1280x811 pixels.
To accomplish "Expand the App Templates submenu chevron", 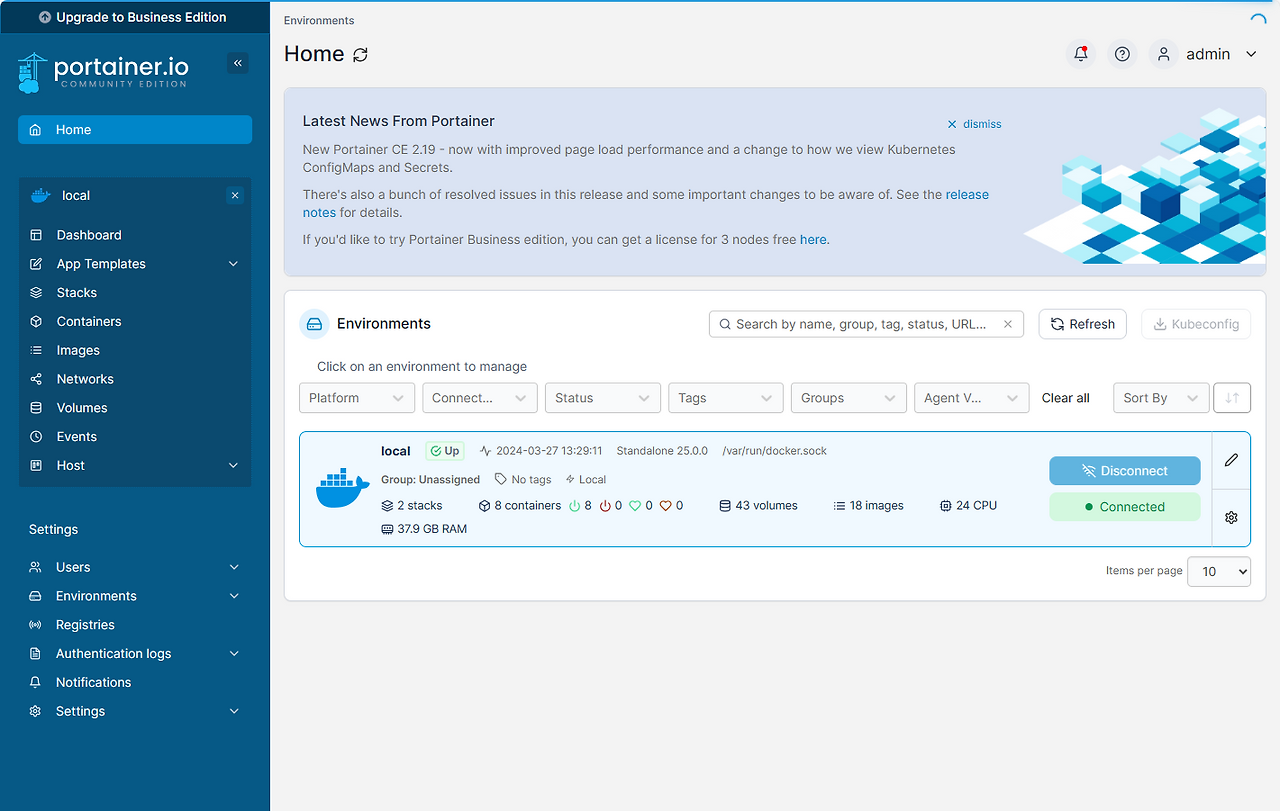I will click(233, 264).
